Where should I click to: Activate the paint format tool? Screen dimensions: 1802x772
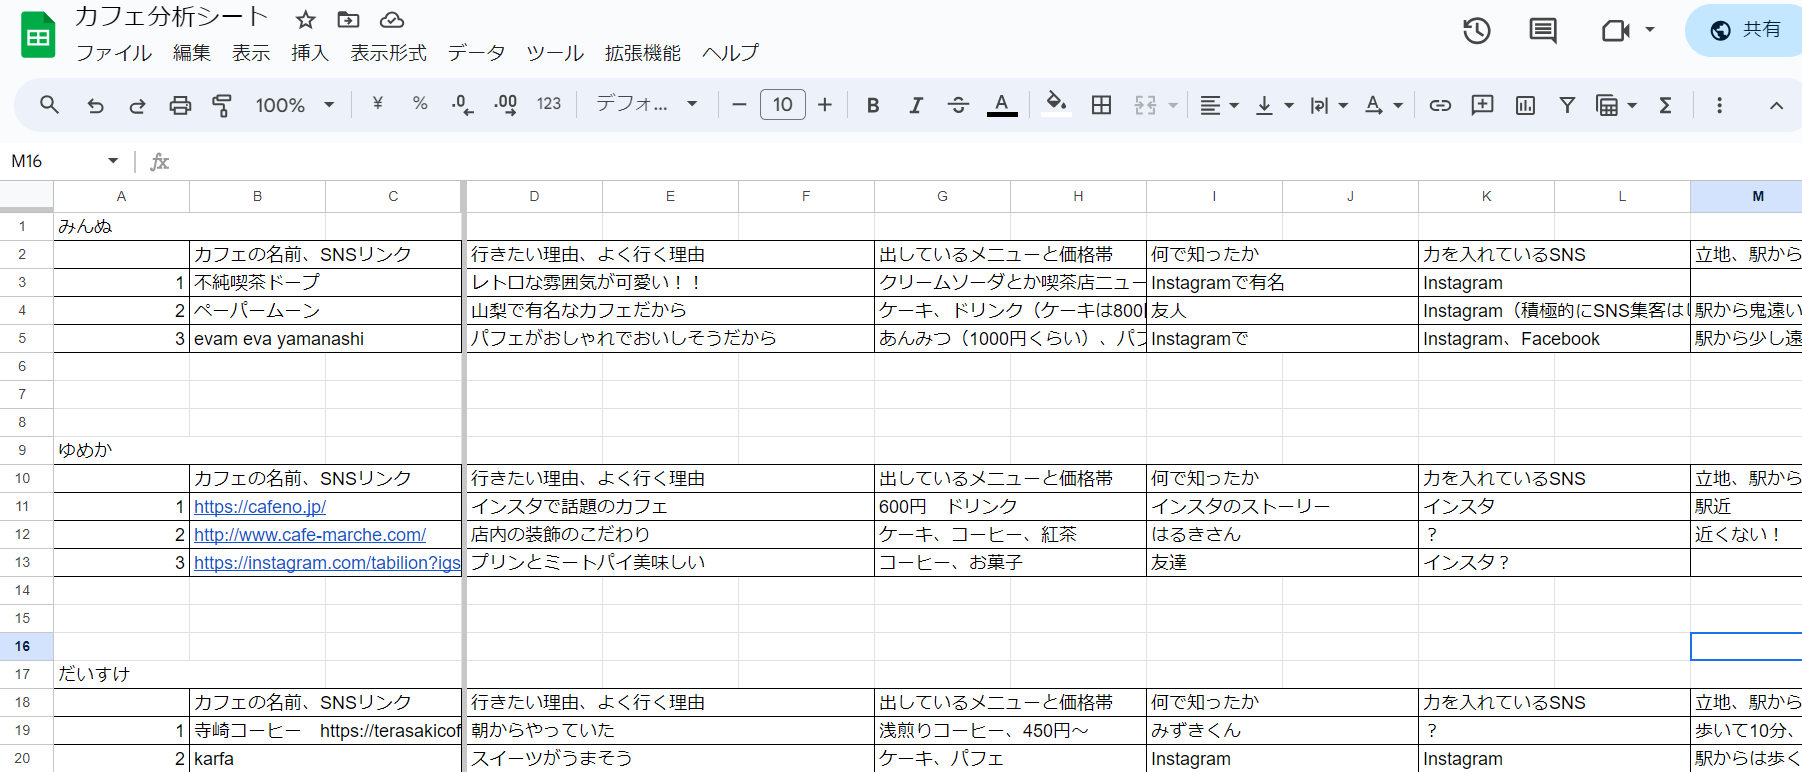click(x=222, y=105)
